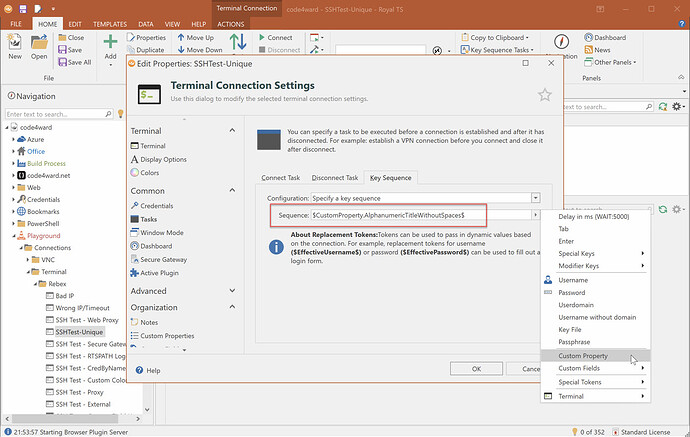Collapse the Terminal section in dialog sidebar
Screen dimensions: 690x437
[x=232, y=131]
